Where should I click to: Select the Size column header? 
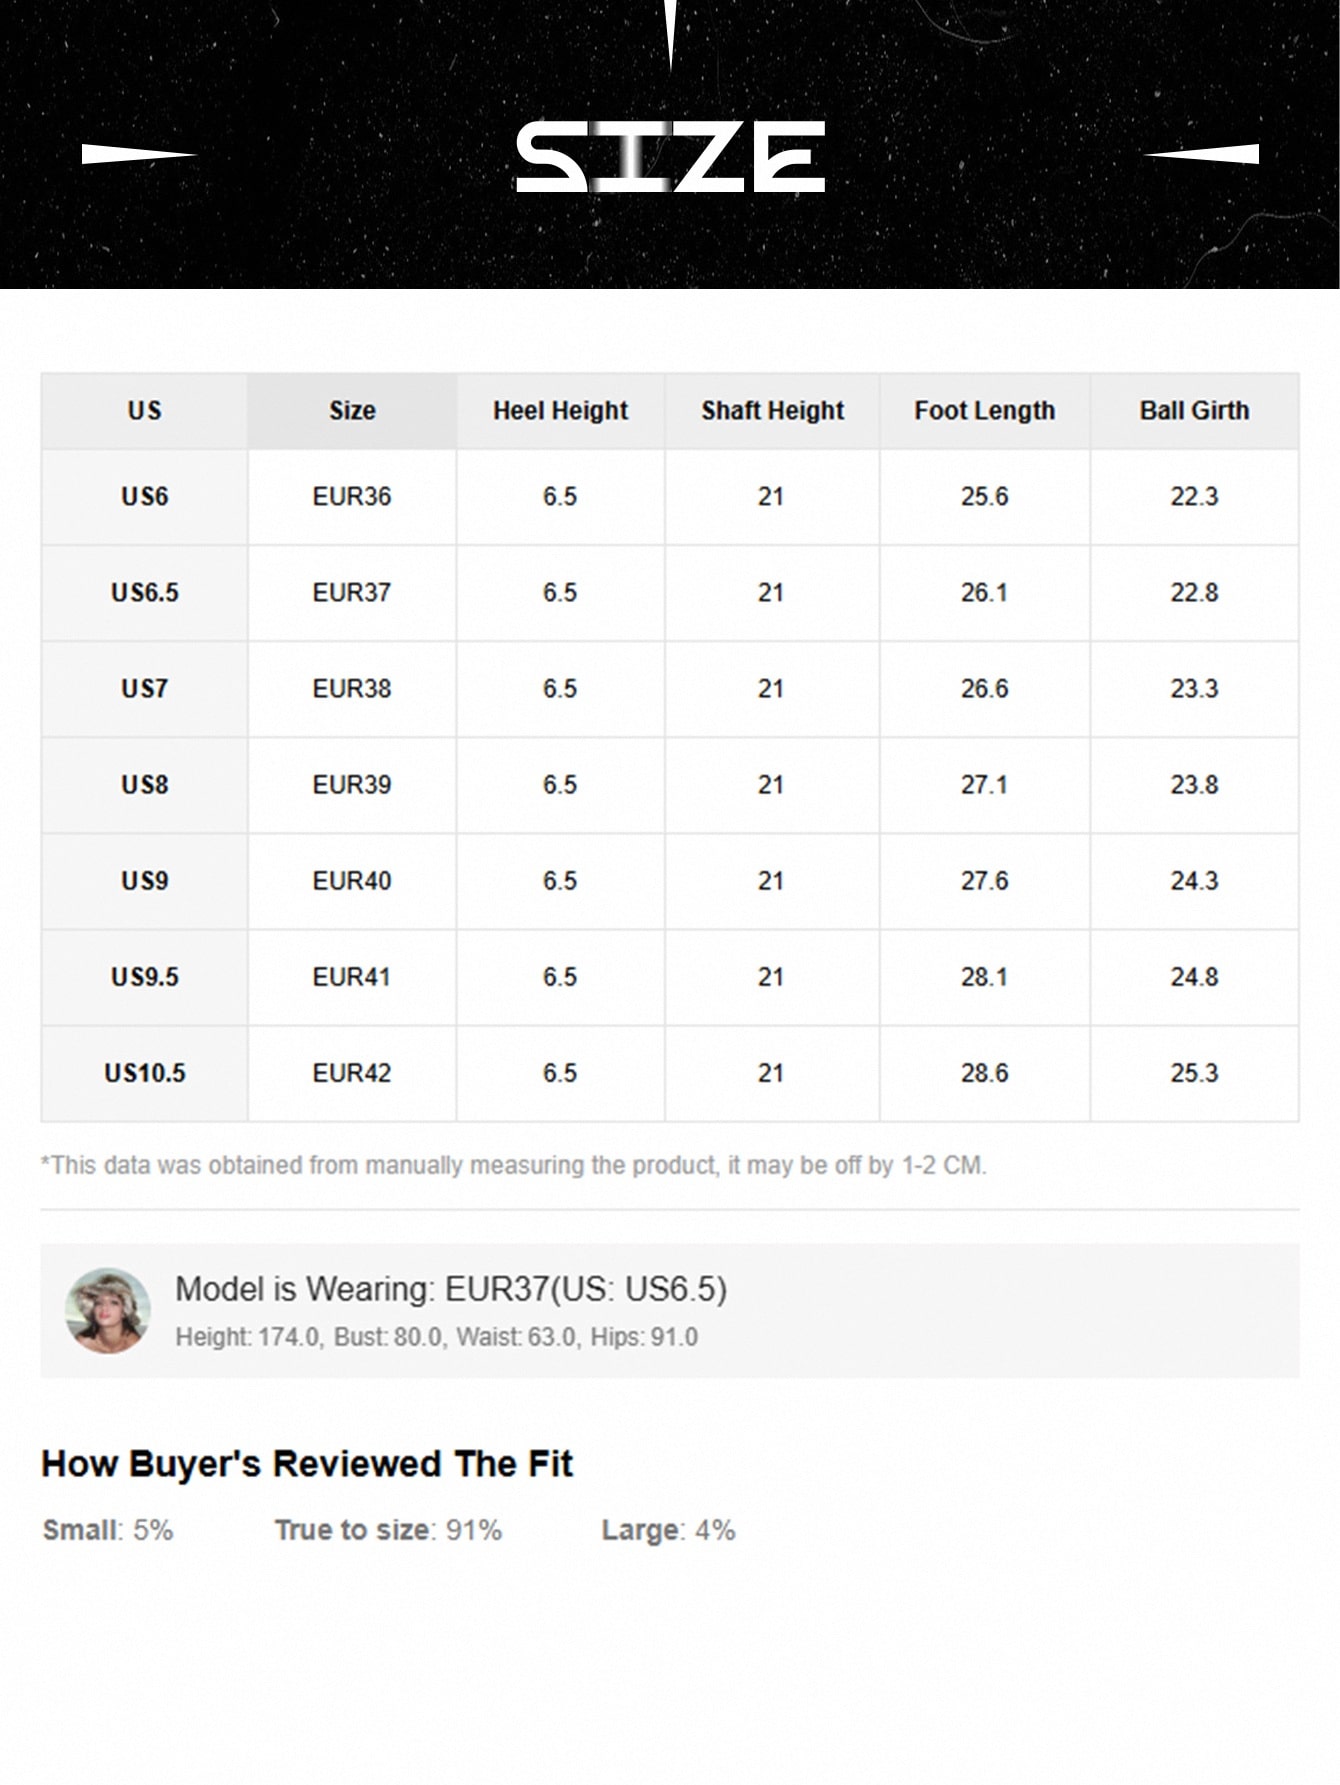[x=352, y=411]
